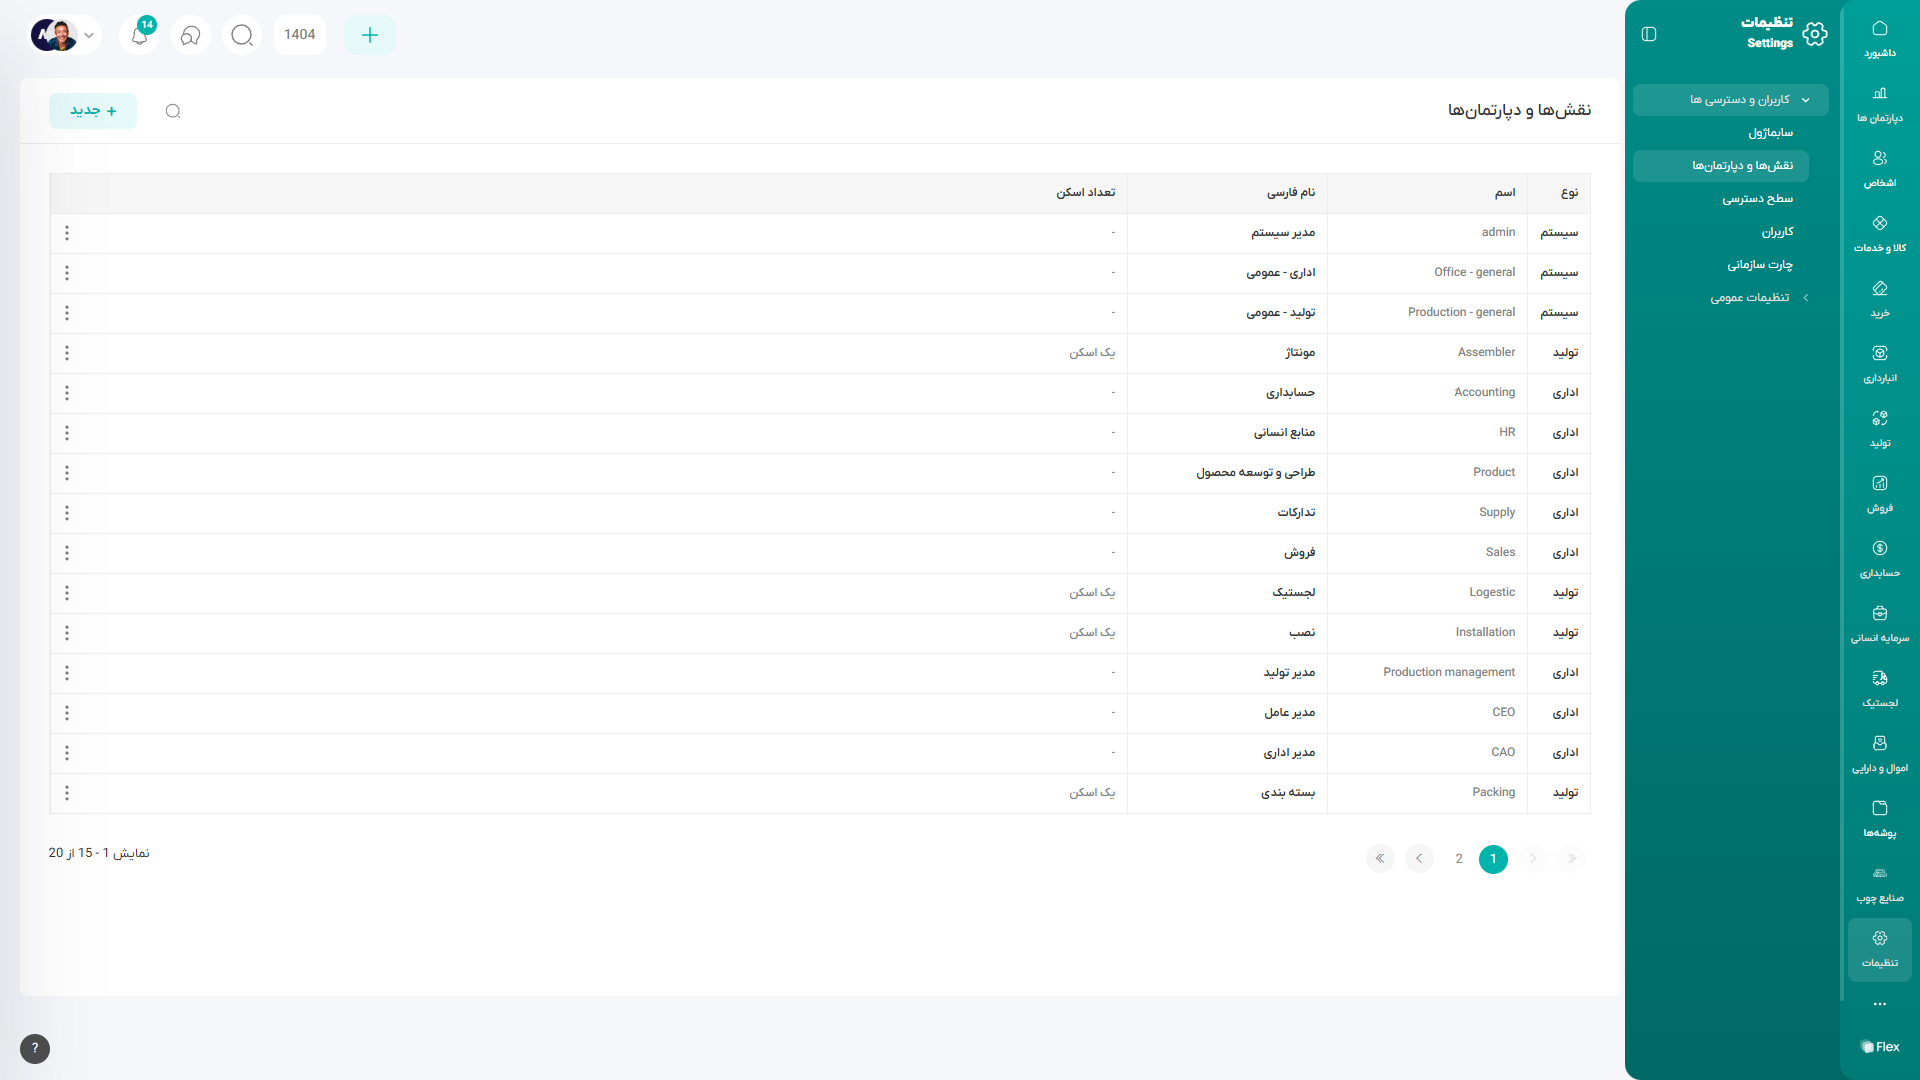Click the global search magnifier in top bar
Viewport: 1920px width, 1080px height.
242,35
